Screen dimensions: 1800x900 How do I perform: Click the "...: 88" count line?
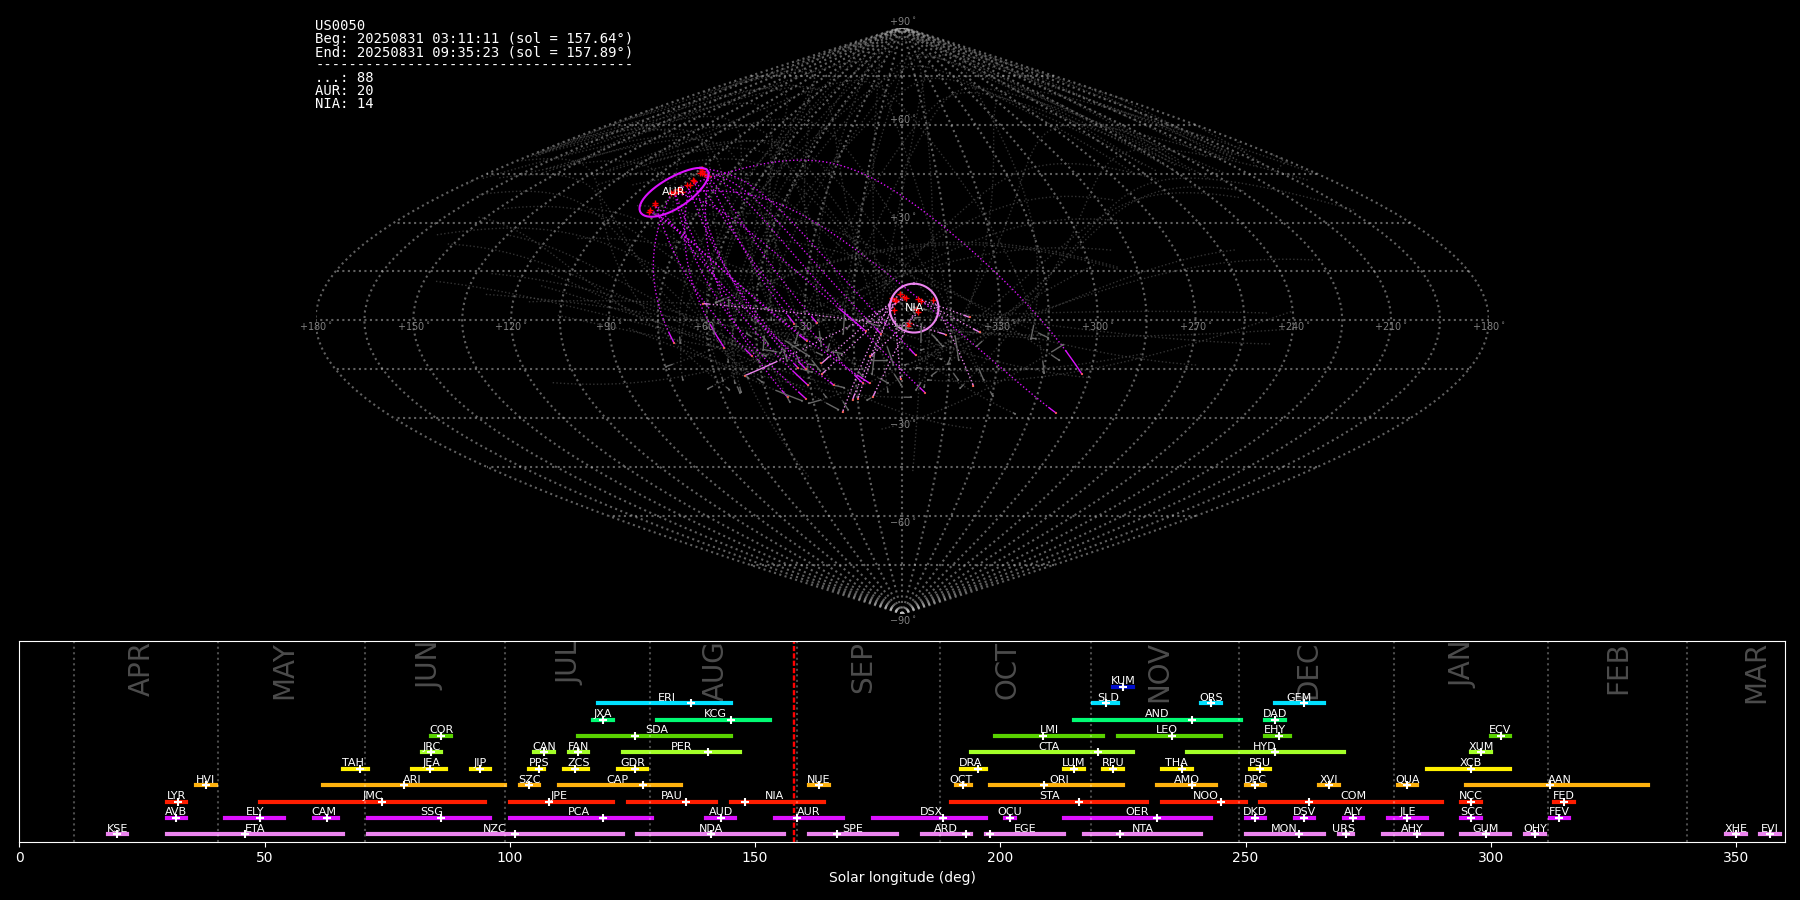(x=344, y=78)
